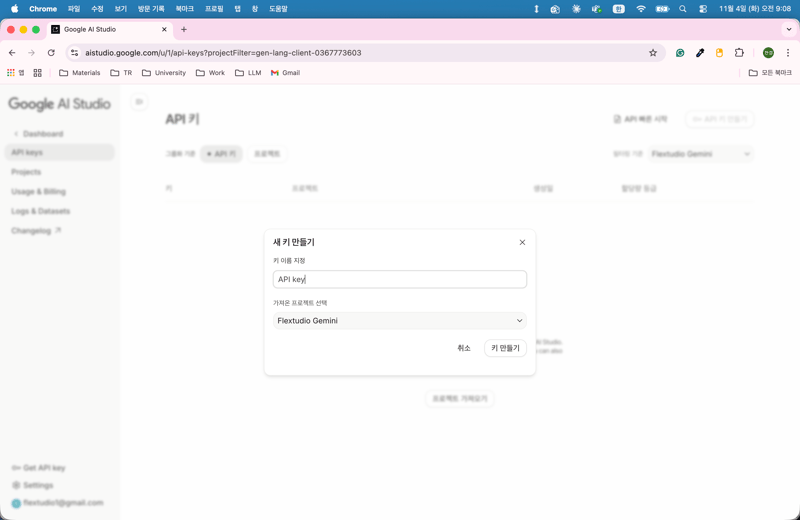
Task: Open the Flextudio Gemini project dropdown in dialog
Action: 399,320
